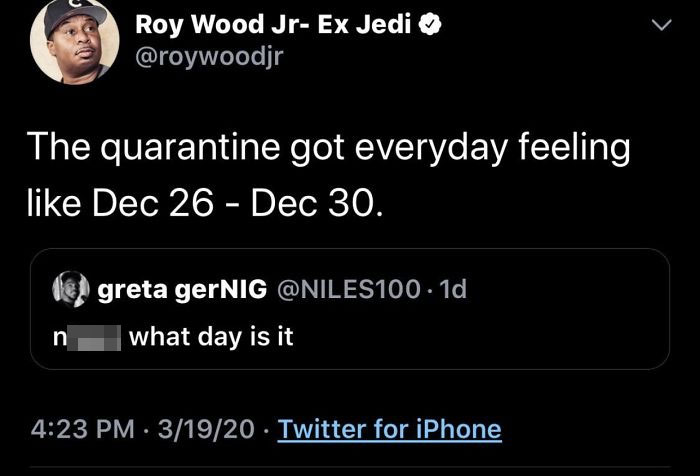Image resolution: width=700 pixels, height=476 pixels.
Task: Click the "like Dec 26 - Dec 30." line
Action: click(x=203, y=202)
